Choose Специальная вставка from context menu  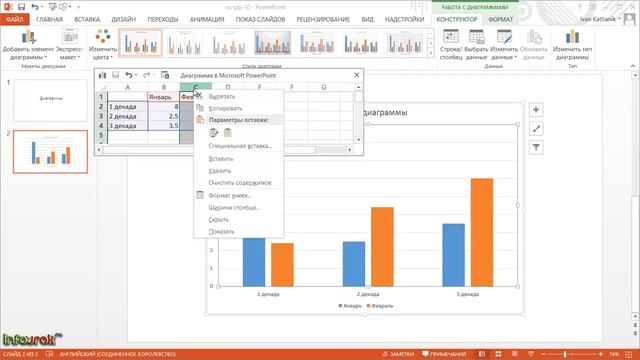(239, 146)
